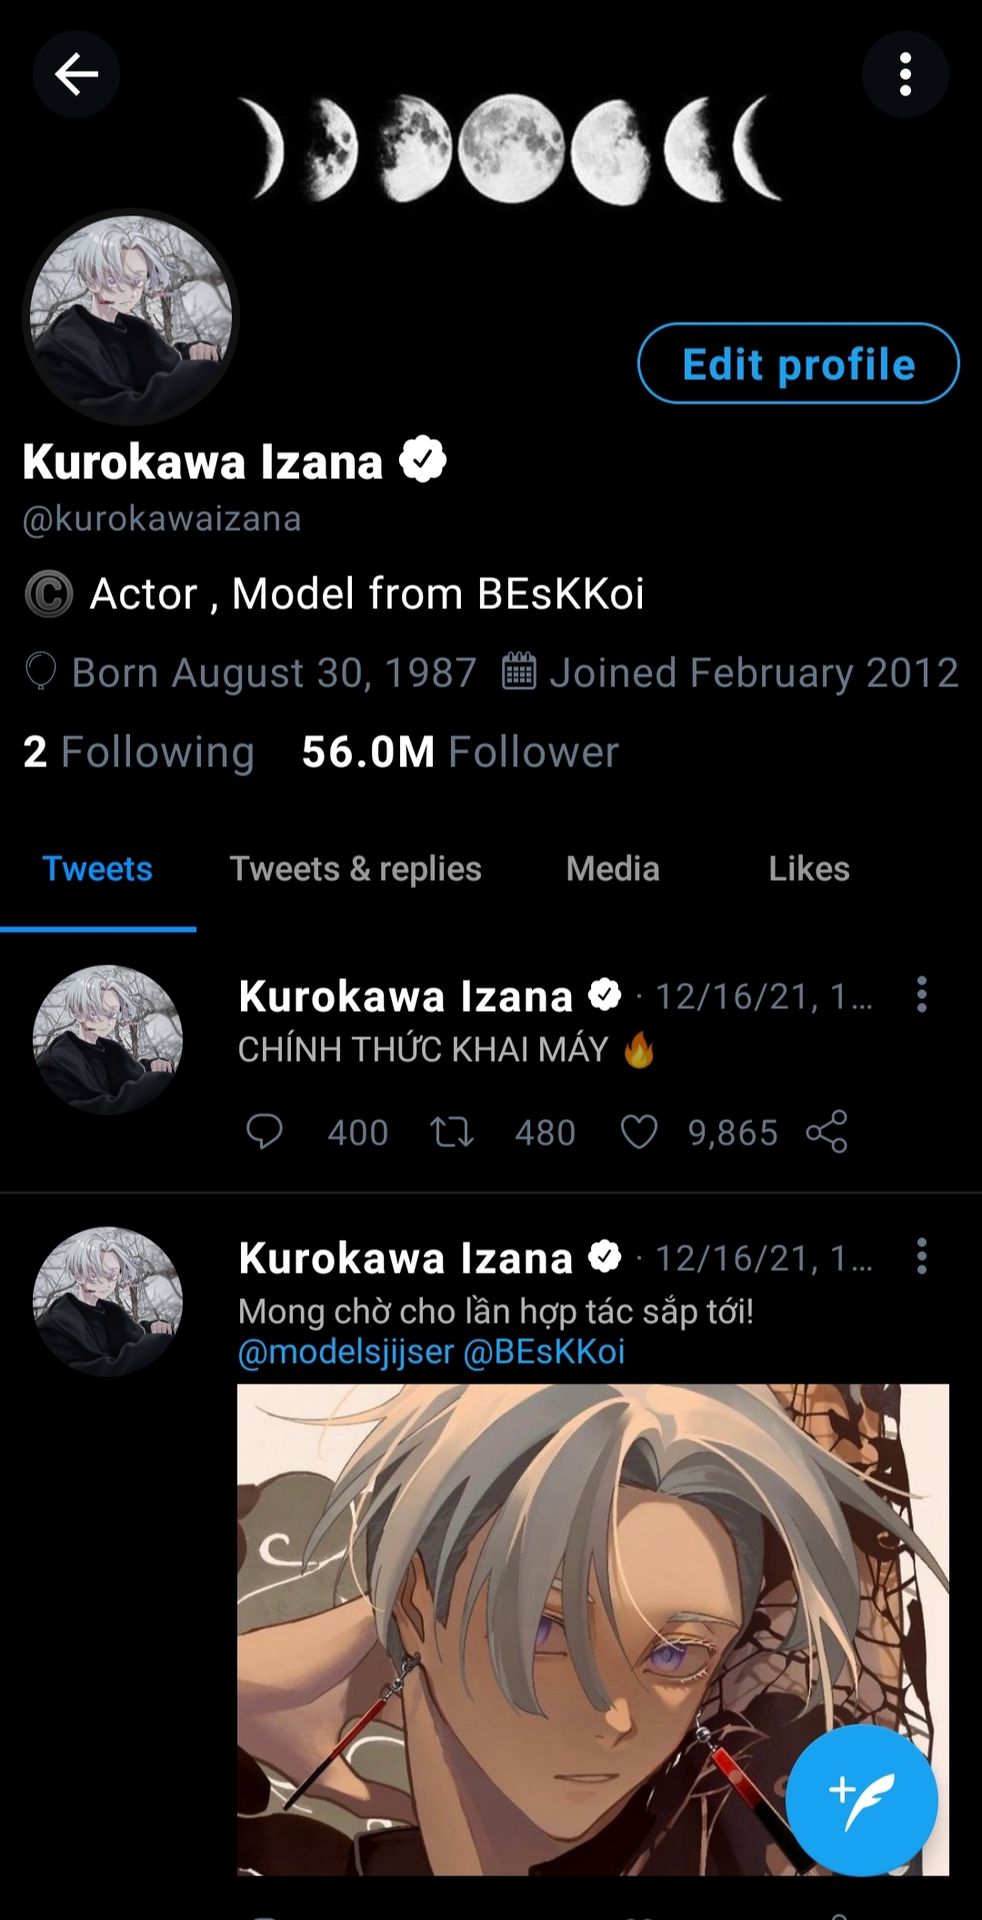The image size is (982, 1920).
Task: View the 2 Following list
Action: tap(138, 752)
